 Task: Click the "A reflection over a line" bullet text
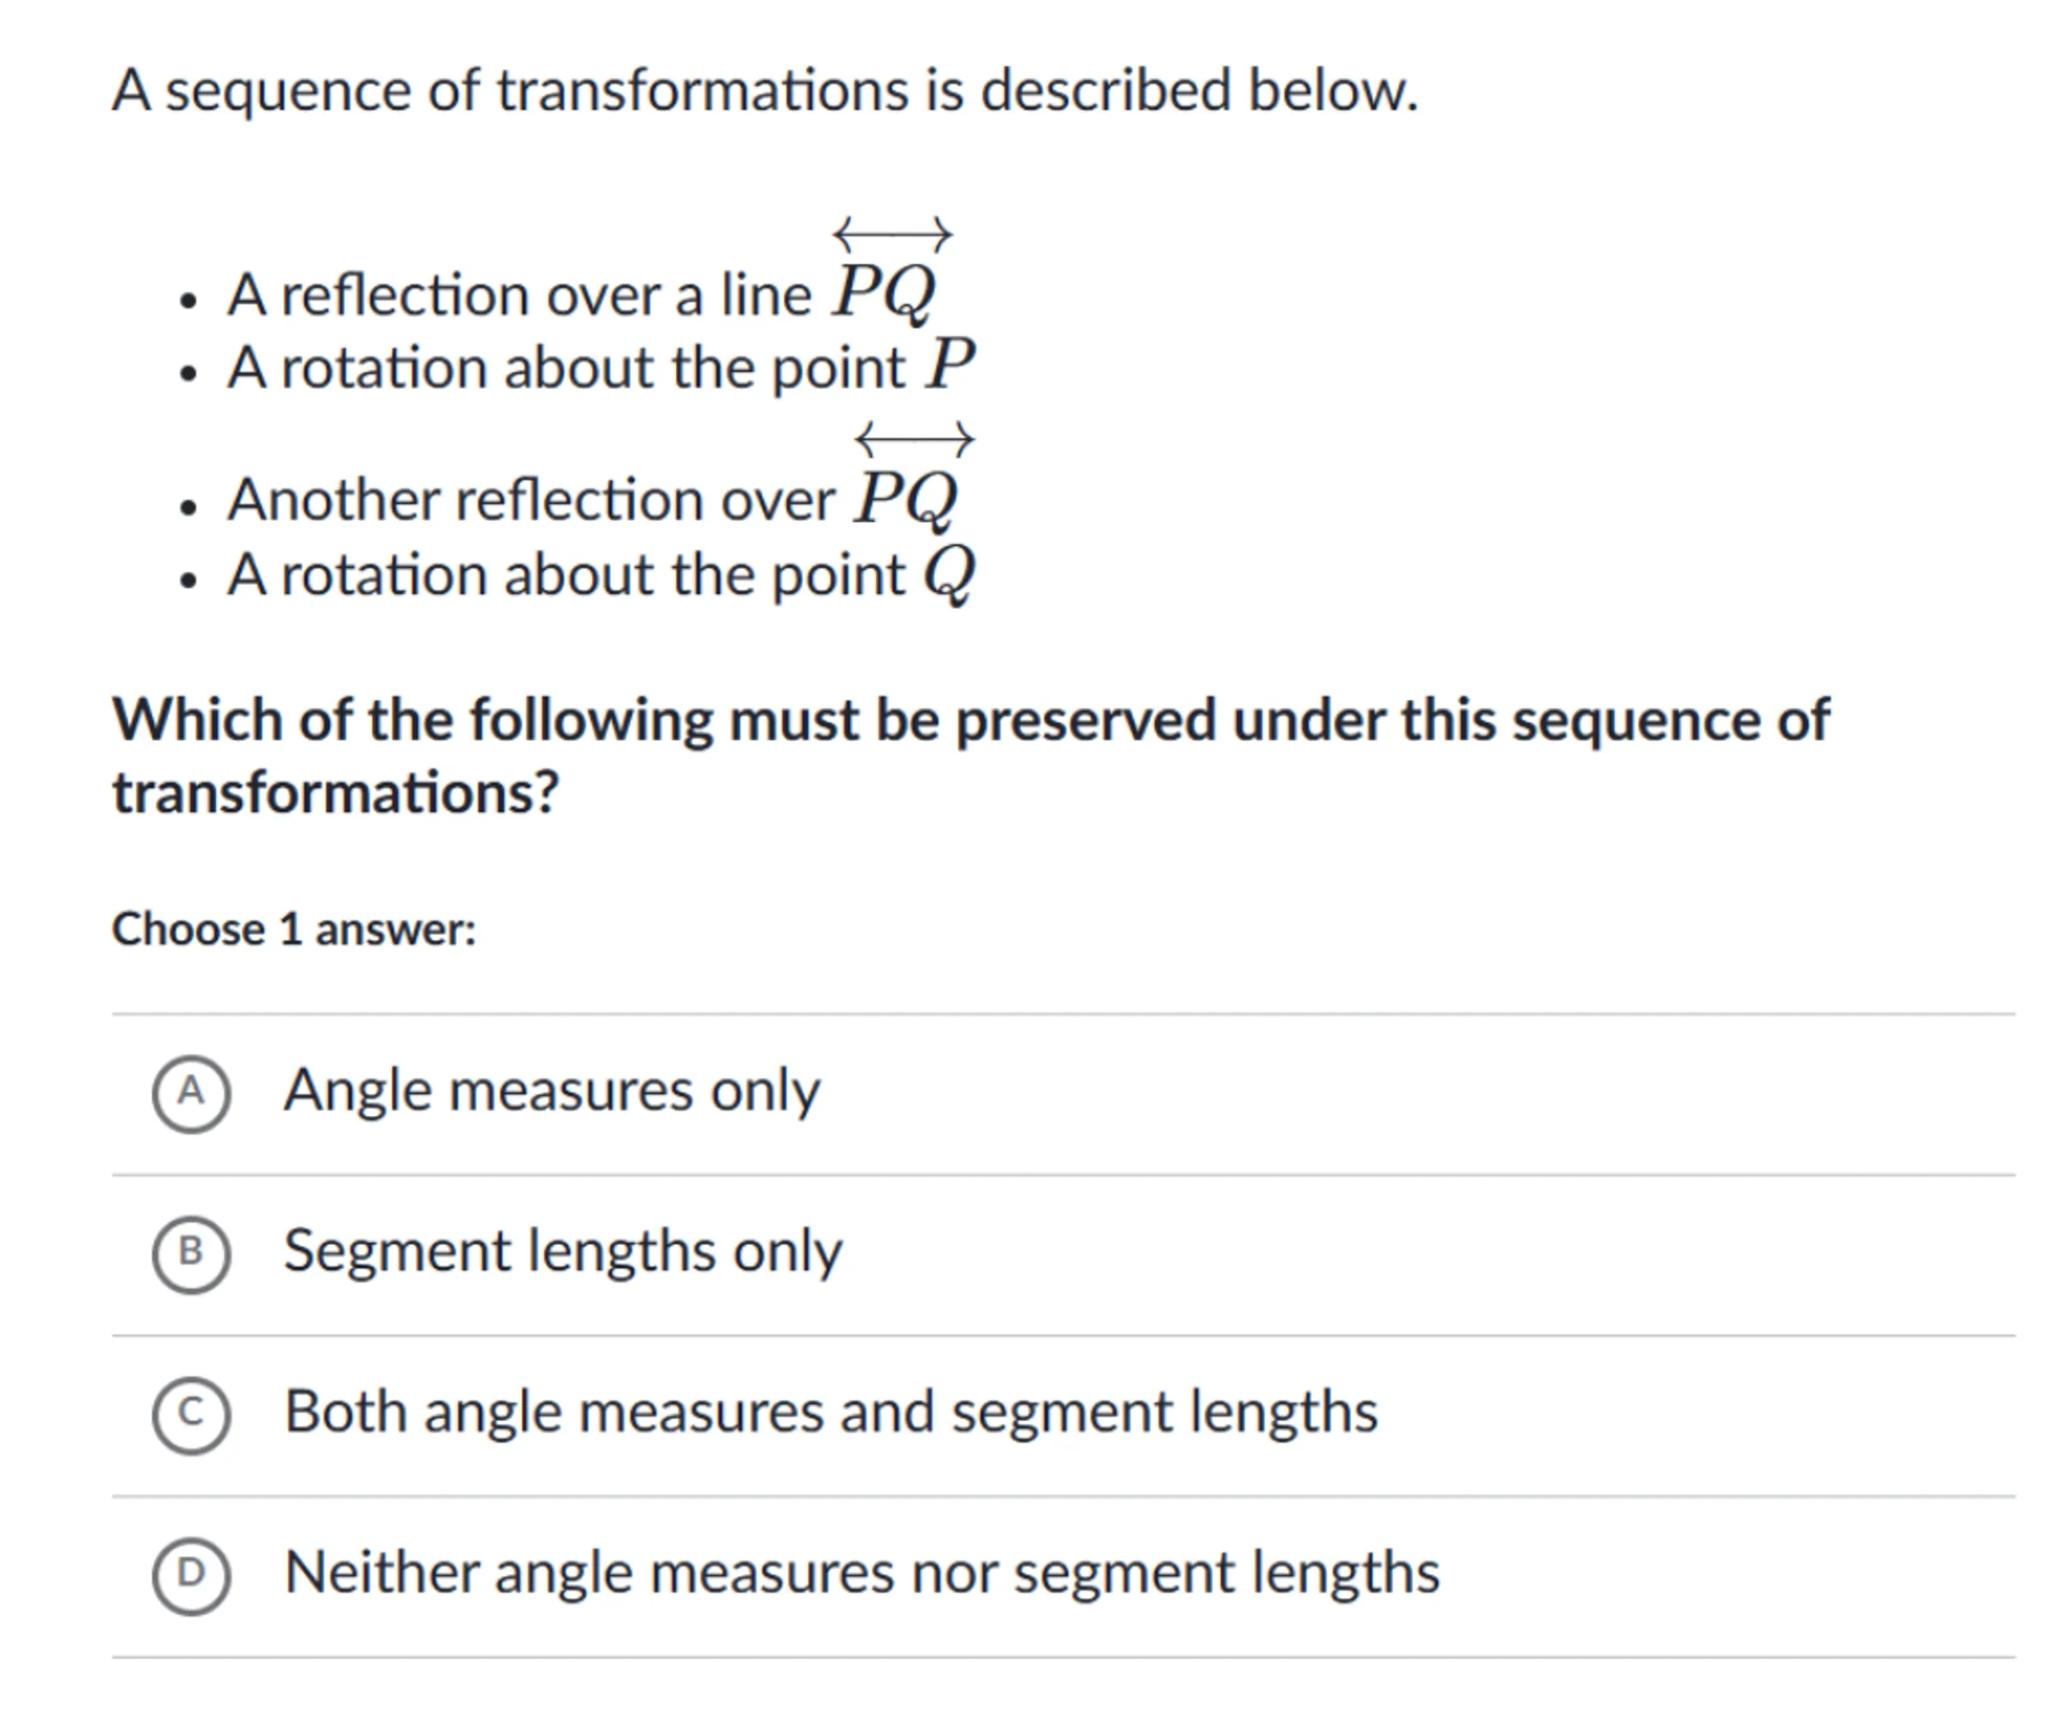point(519,296)
